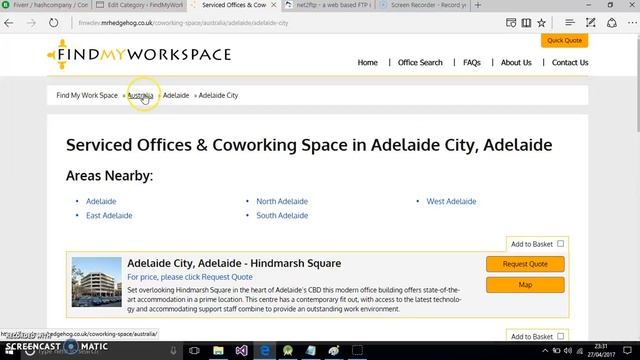640x360 pixels.
Task: Switch to Edit Category FindMyWork tab
Action: click(x=140, y=5)
